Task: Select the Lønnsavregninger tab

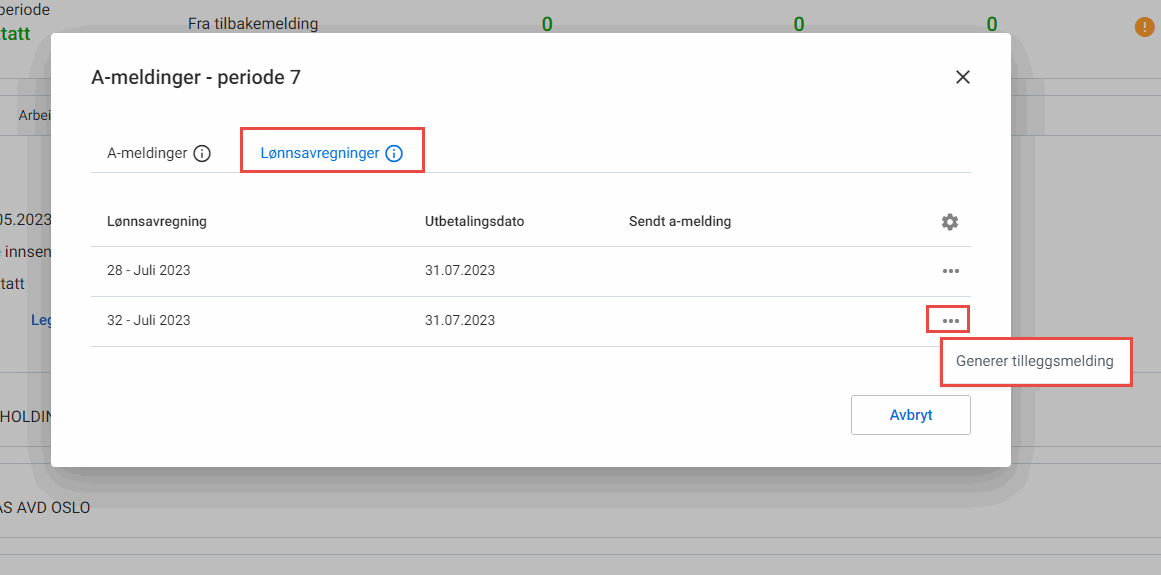Action: [x=319, y=154]
